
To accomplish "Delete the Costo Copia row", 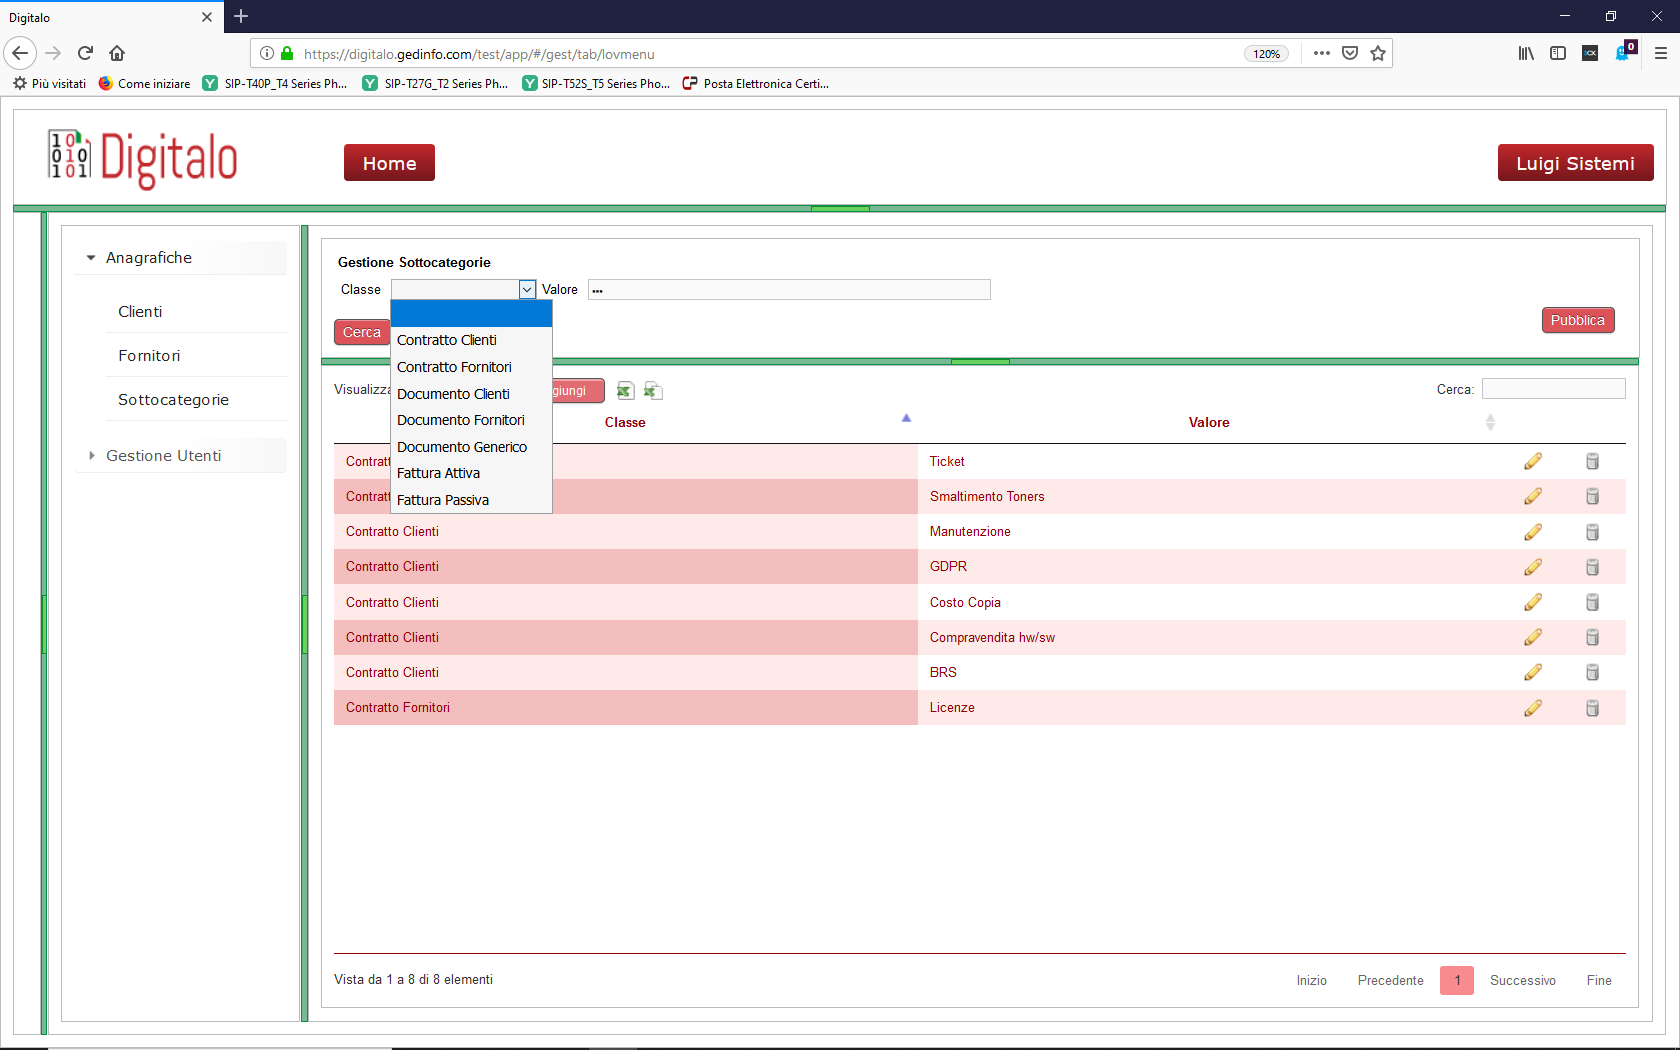I will pyautogui.click(x=1592, y=602).
